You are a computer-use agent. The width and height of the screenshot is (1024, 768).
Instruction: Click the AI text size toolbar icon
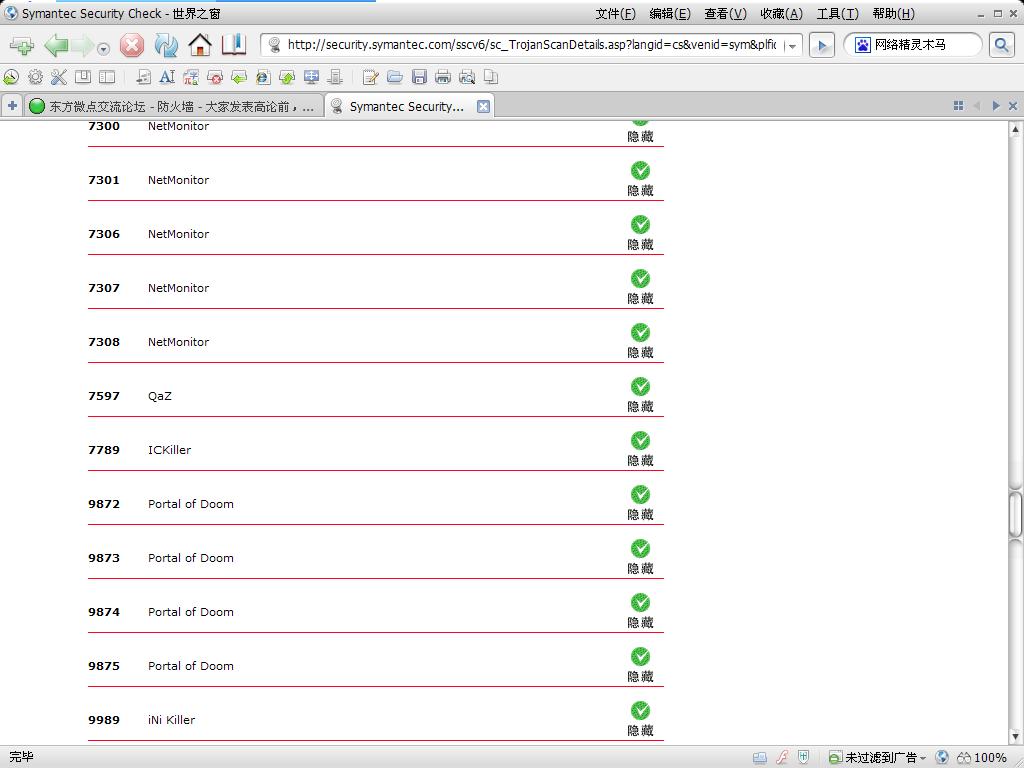[167, 77]
